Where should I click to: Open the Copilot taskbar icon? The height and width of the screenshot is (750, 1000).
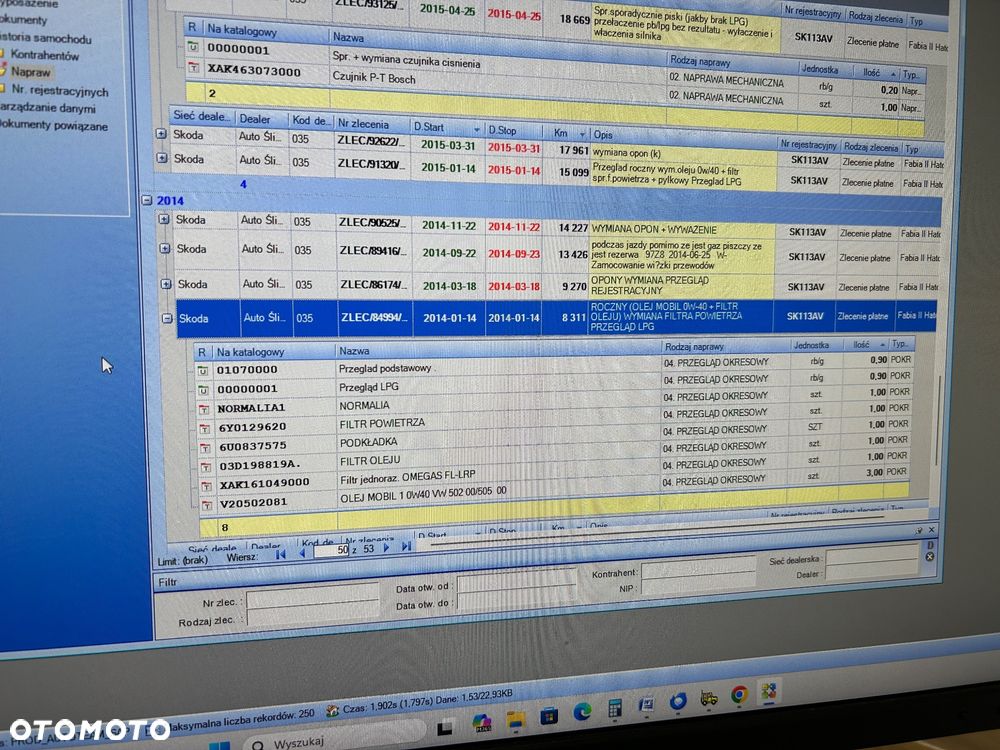(x=482, y=723)
